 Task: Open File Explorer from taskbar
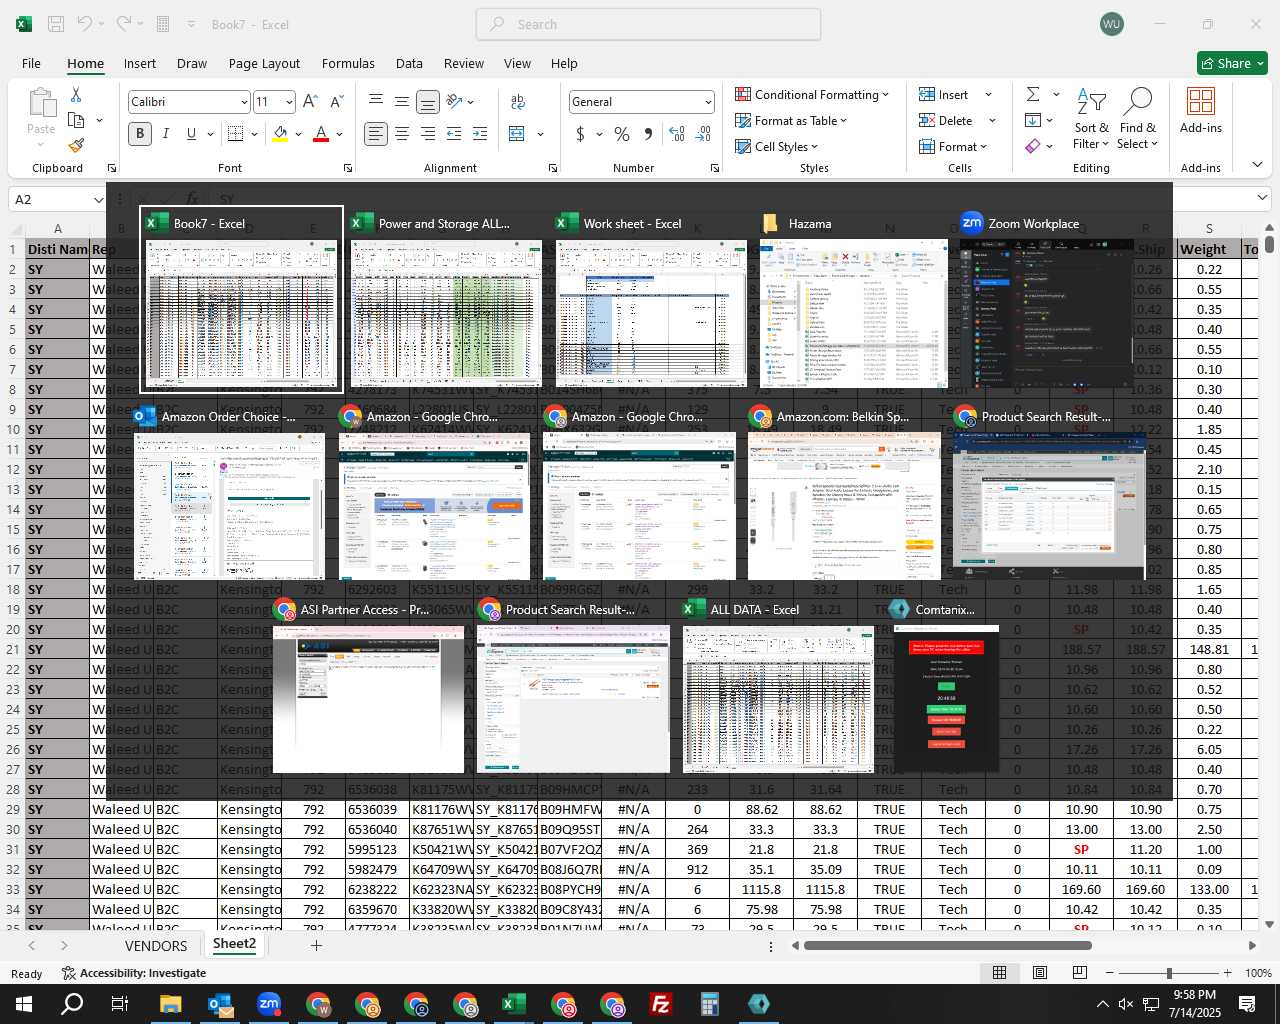[x=171, y=1004]
